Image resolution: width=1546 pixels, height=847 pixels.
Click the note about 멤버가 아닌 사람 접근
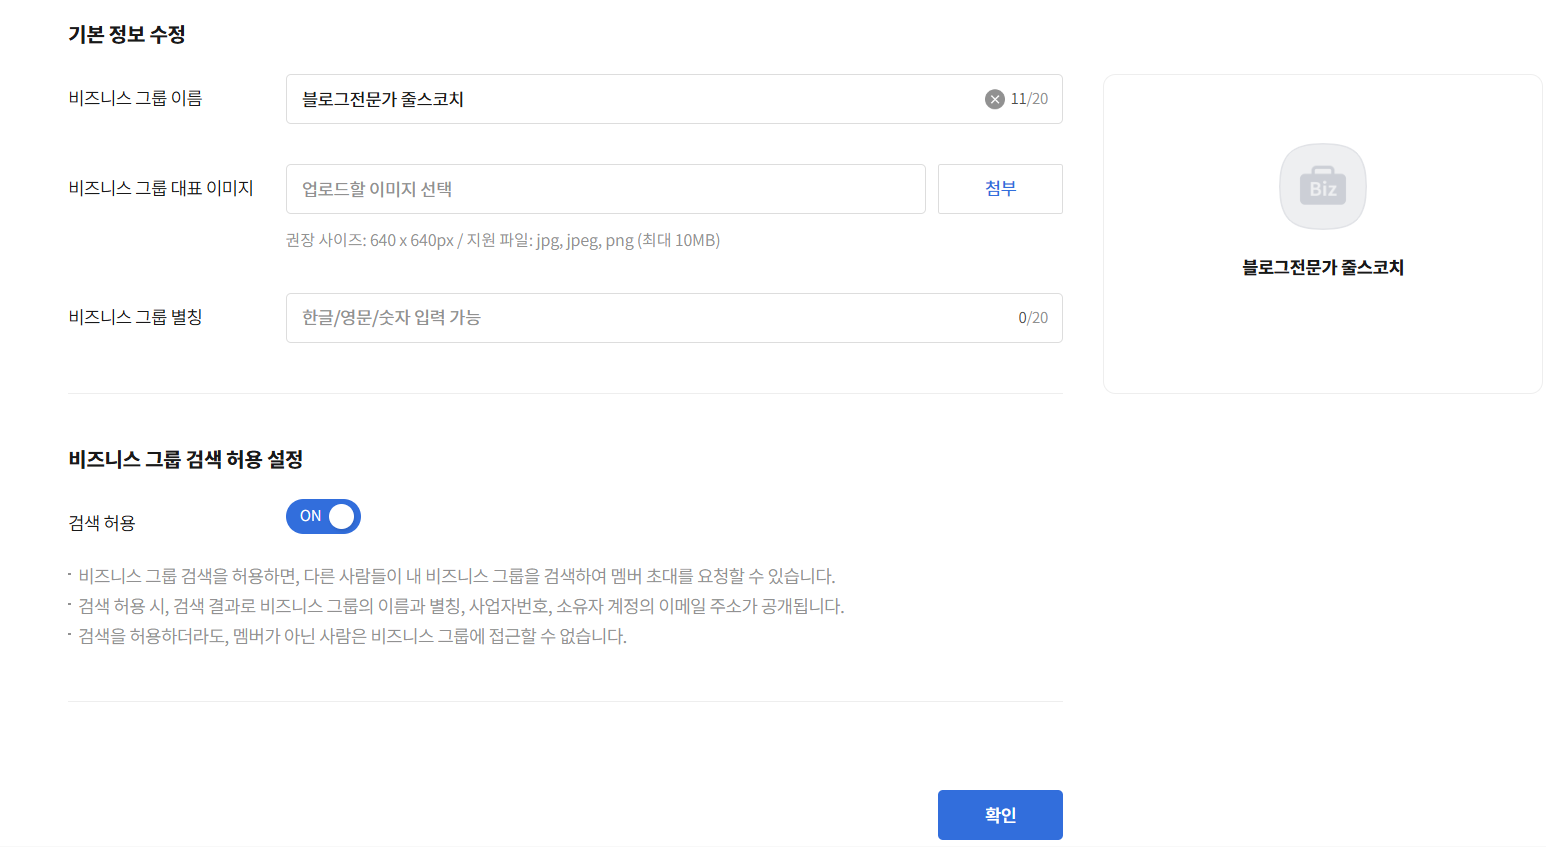[x=352, y=636]
